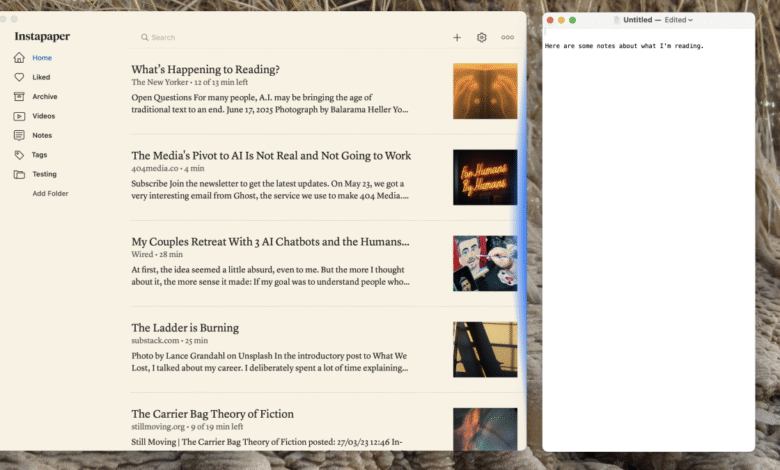Click the excerpt beginning 'Open Questions For many people'
The width and height of the screenshot is (780, 470).
[x=270, y=103]
